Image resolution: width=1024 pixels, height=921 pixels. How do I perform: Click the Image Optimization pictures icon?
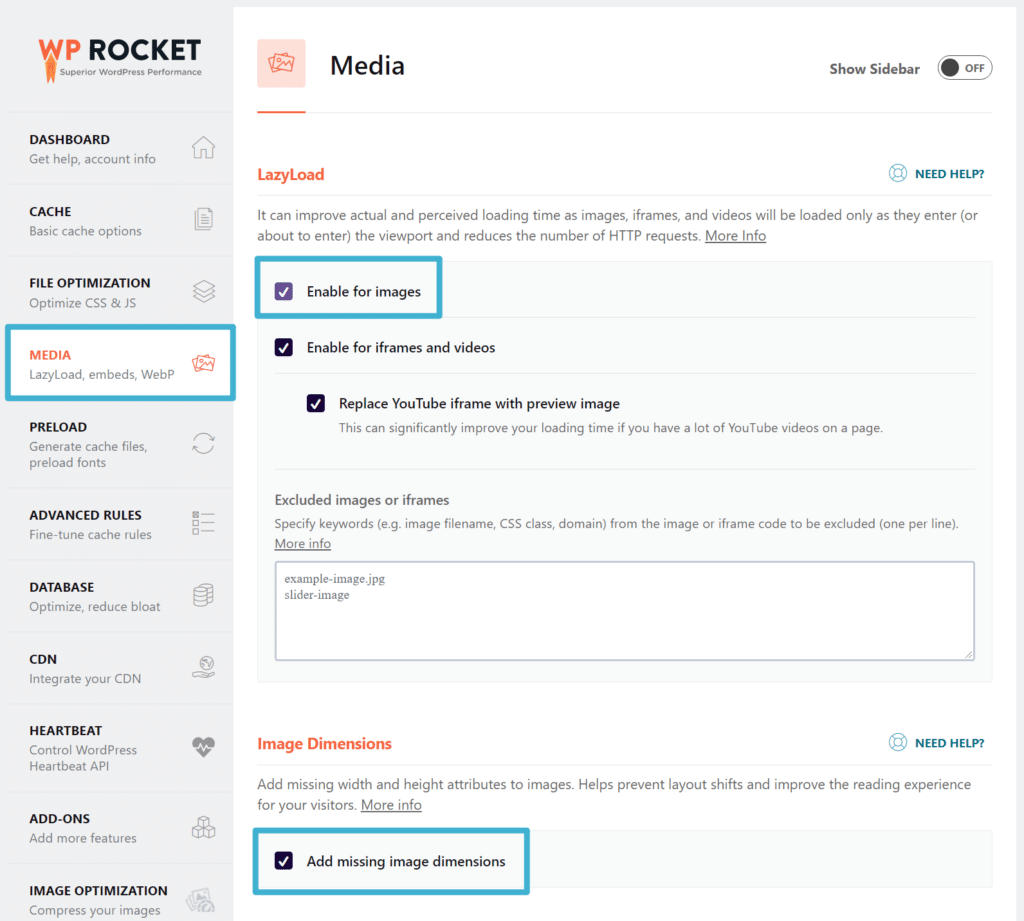(x=200, y=900)
